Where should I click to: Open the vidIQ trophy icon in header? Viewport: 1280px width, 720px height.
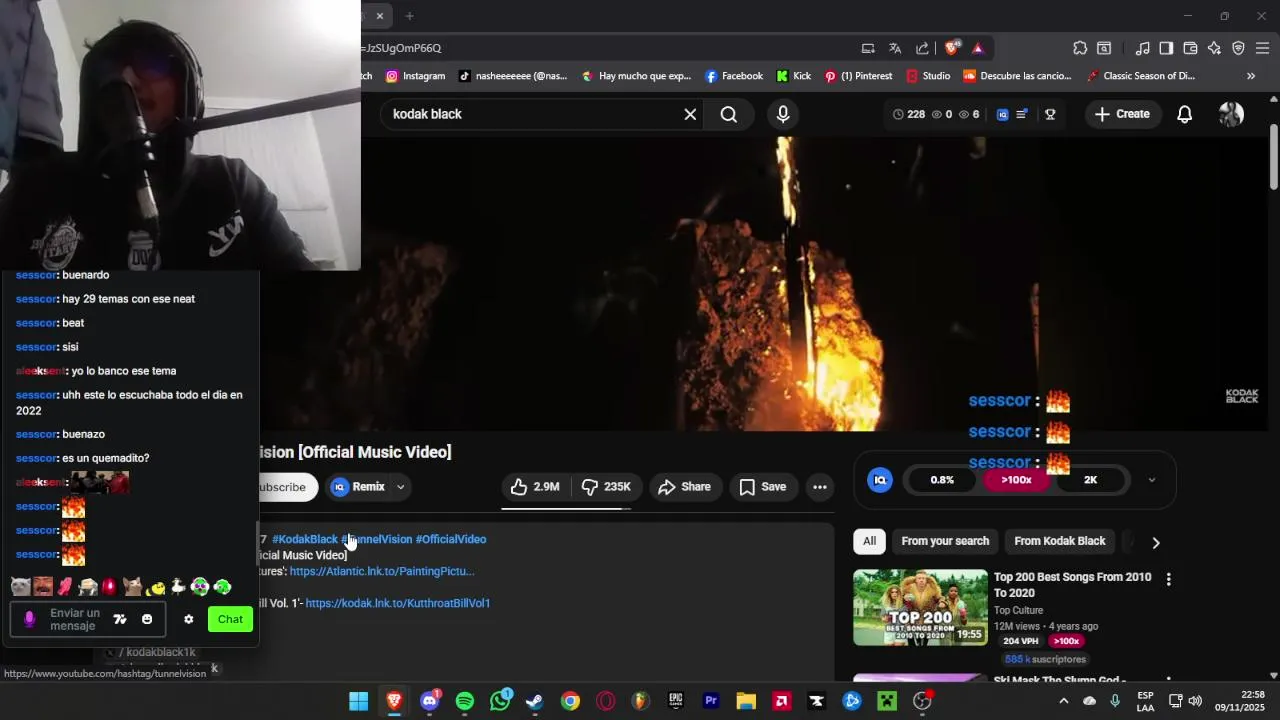point(1050,114)
